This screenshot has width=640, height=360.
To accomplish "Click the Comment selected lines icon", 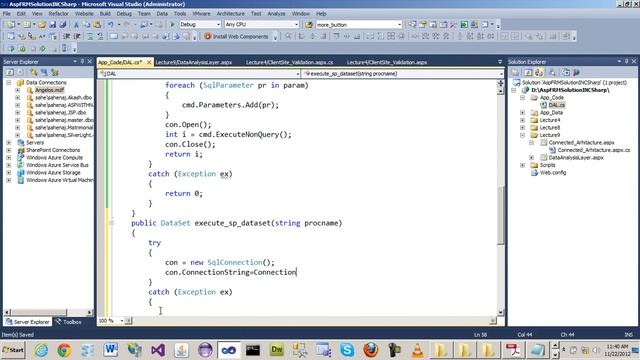I will pos(90,36).
